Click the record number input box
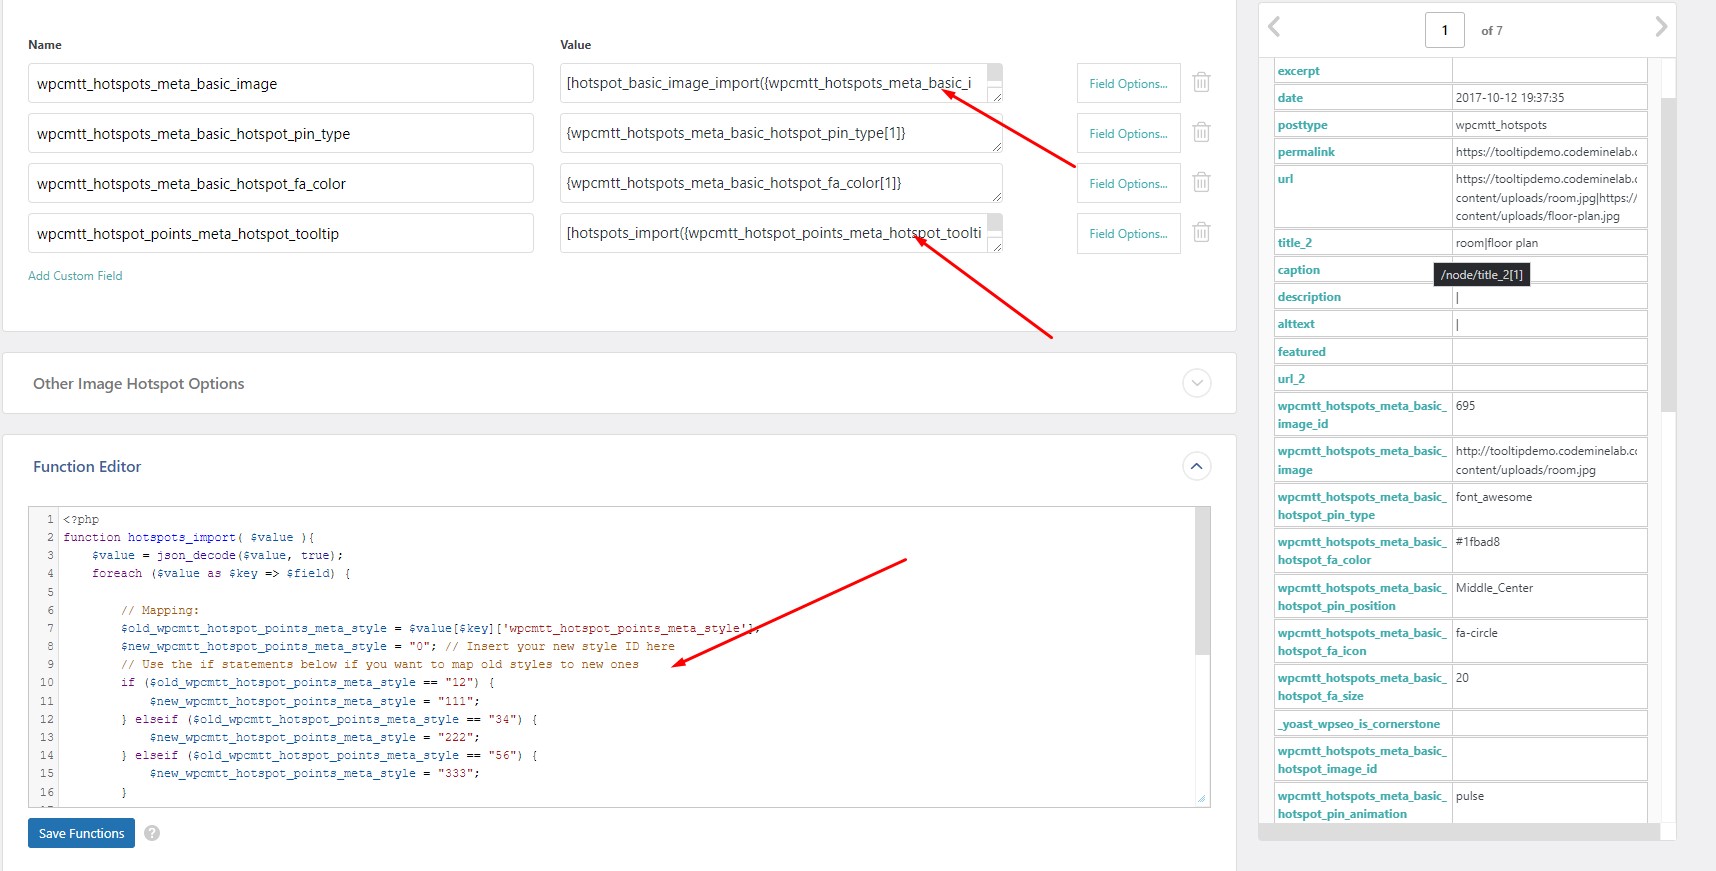 tap(1444, 30)
